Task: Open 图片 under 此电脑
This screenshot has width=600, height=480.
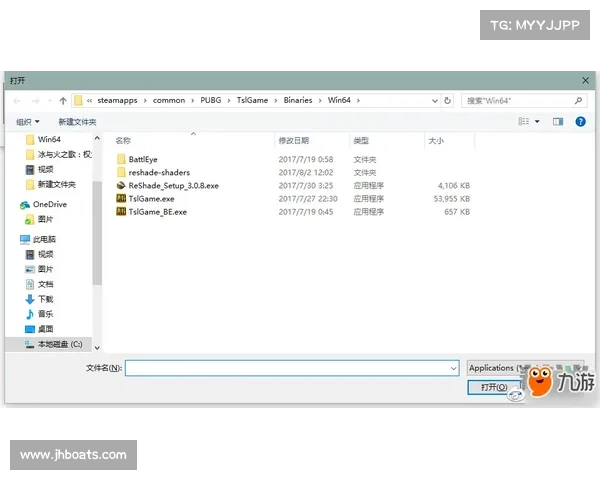Action: (x=39, y=269)
